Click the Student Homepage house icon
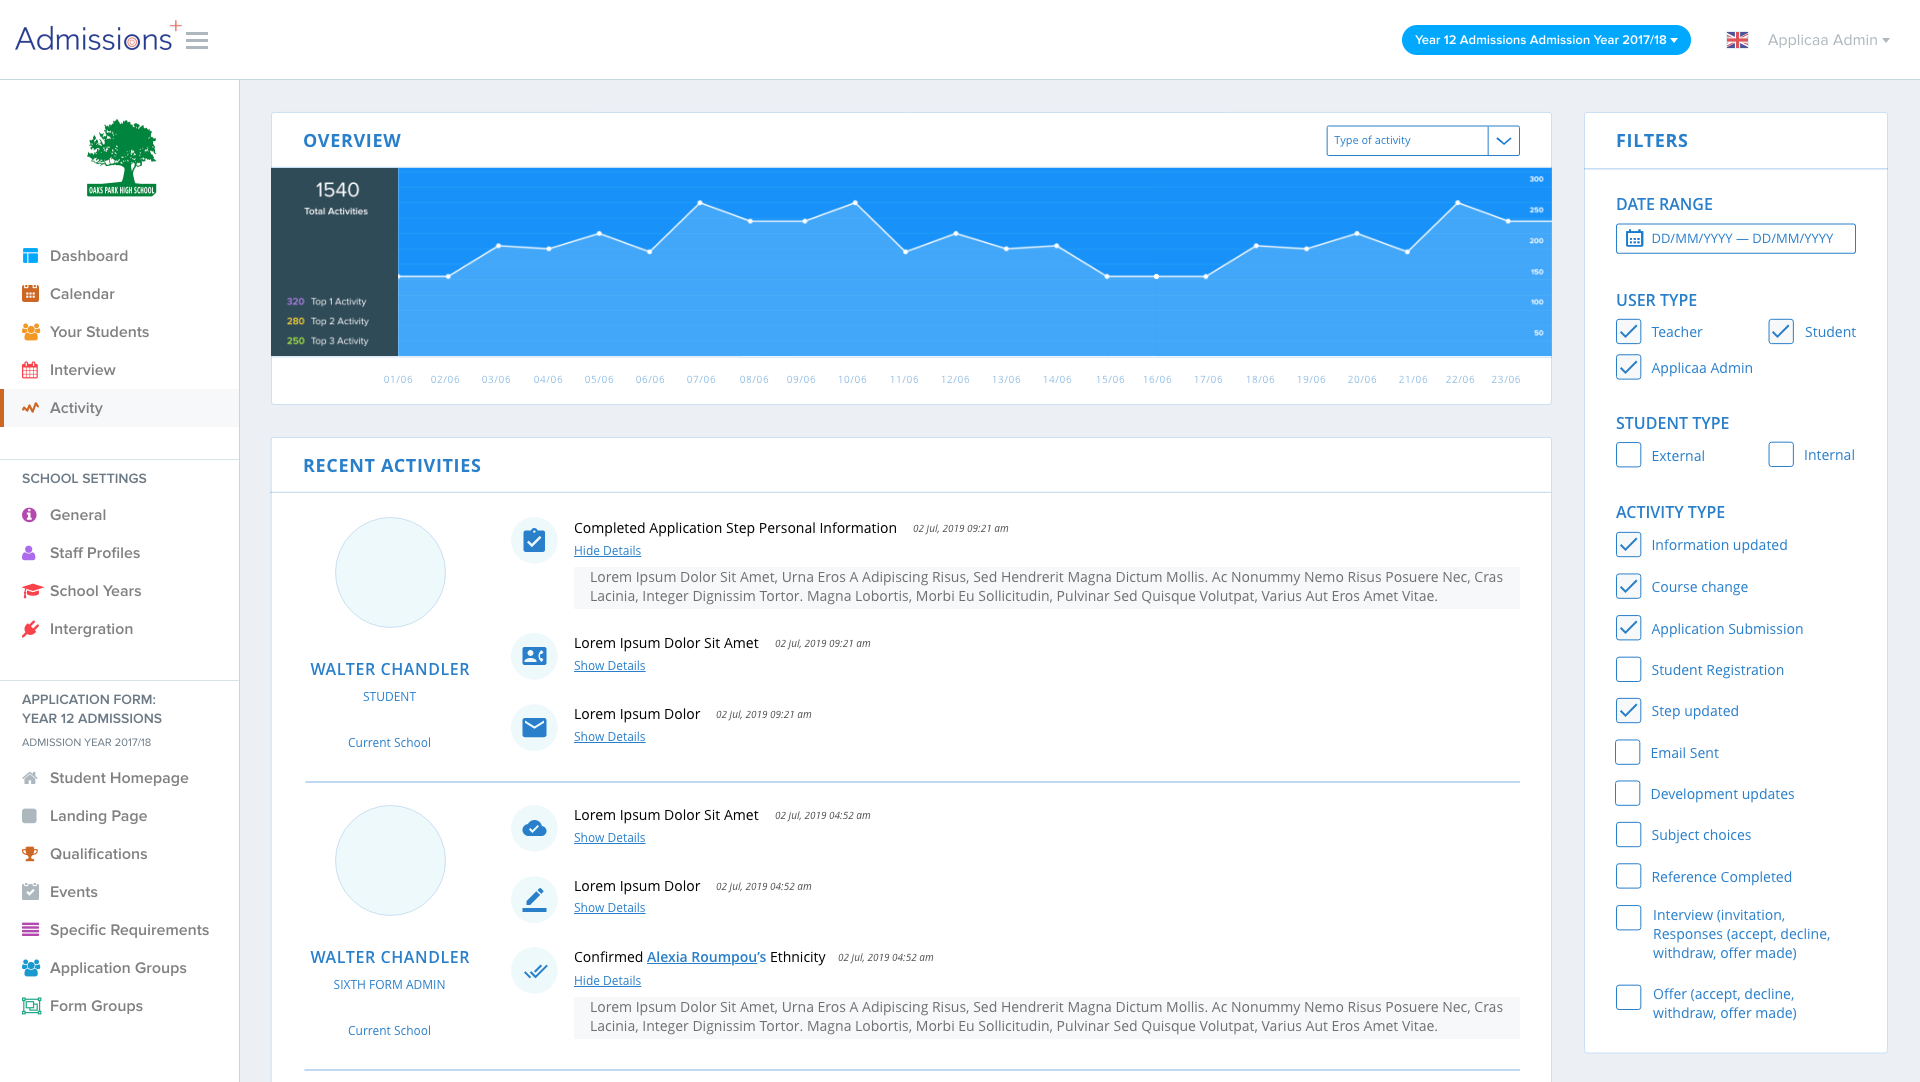 (30, 778)
